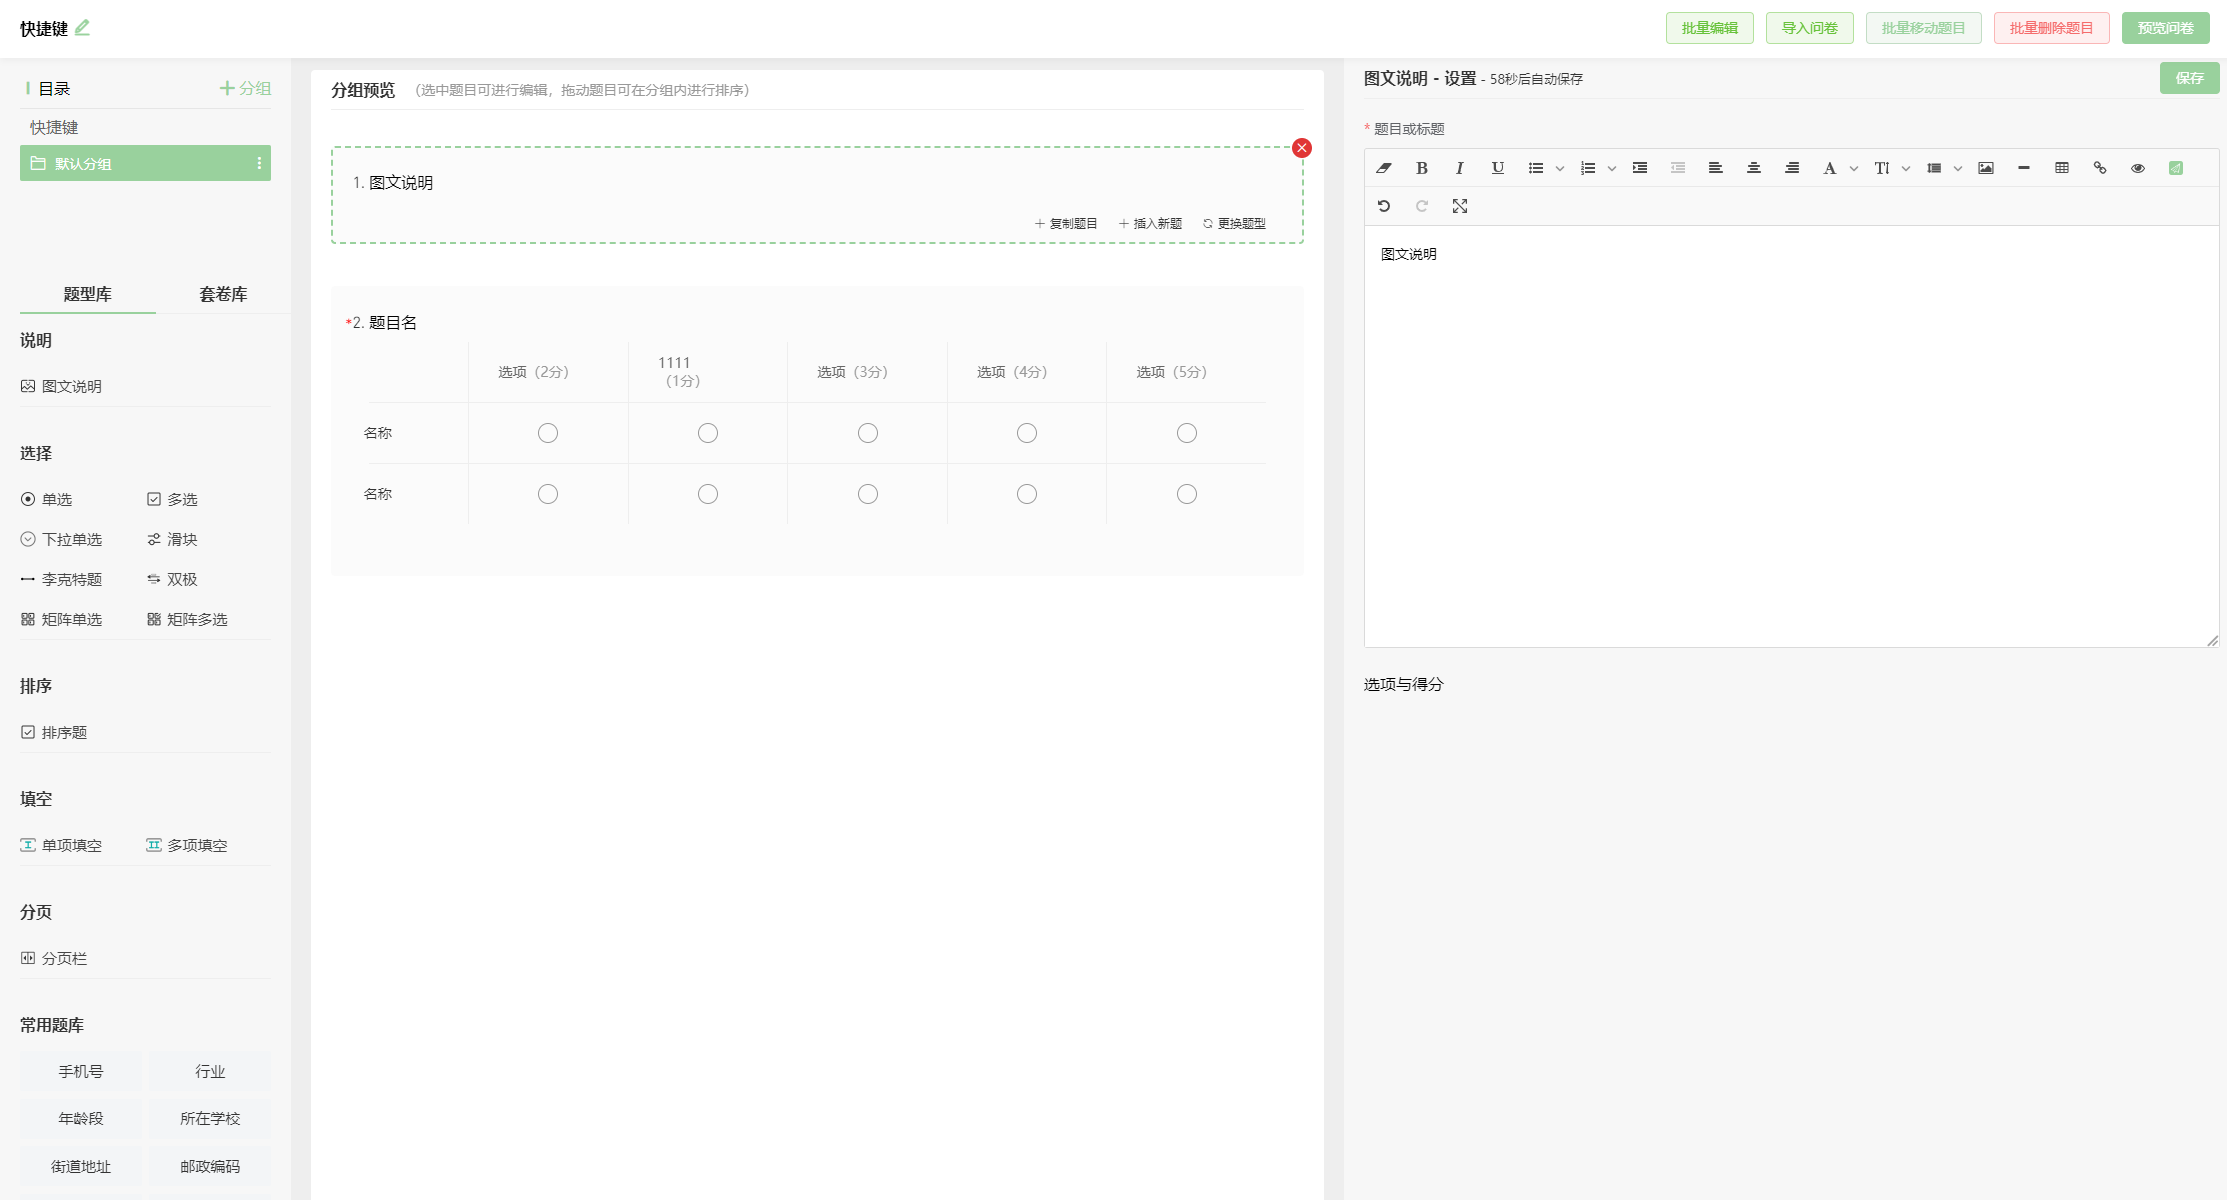Expand the line height dropdown arrow
The height and width of the screenshot is (1200, 2227).
click(1958, 168)
